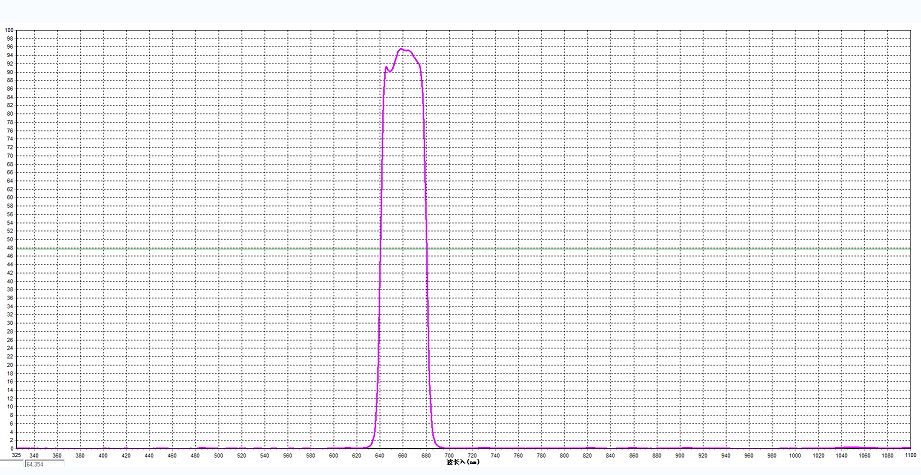Click the 660 label on the wavelength axis
This screenshot has height=475, width=921.
tap(402, 456)
